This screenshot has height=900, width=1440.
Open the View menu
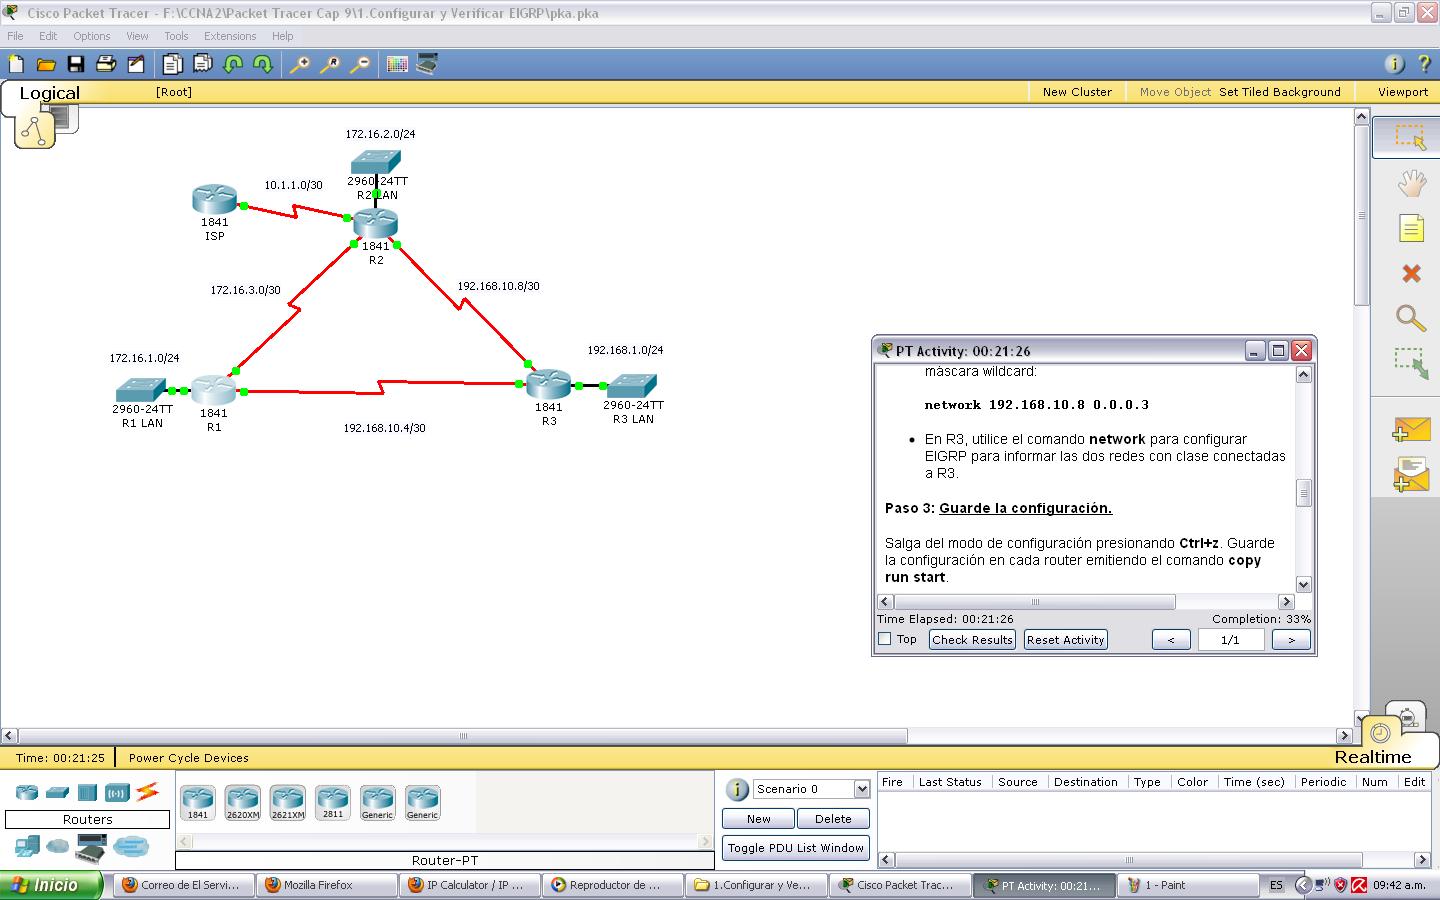(x=137, y=36)
